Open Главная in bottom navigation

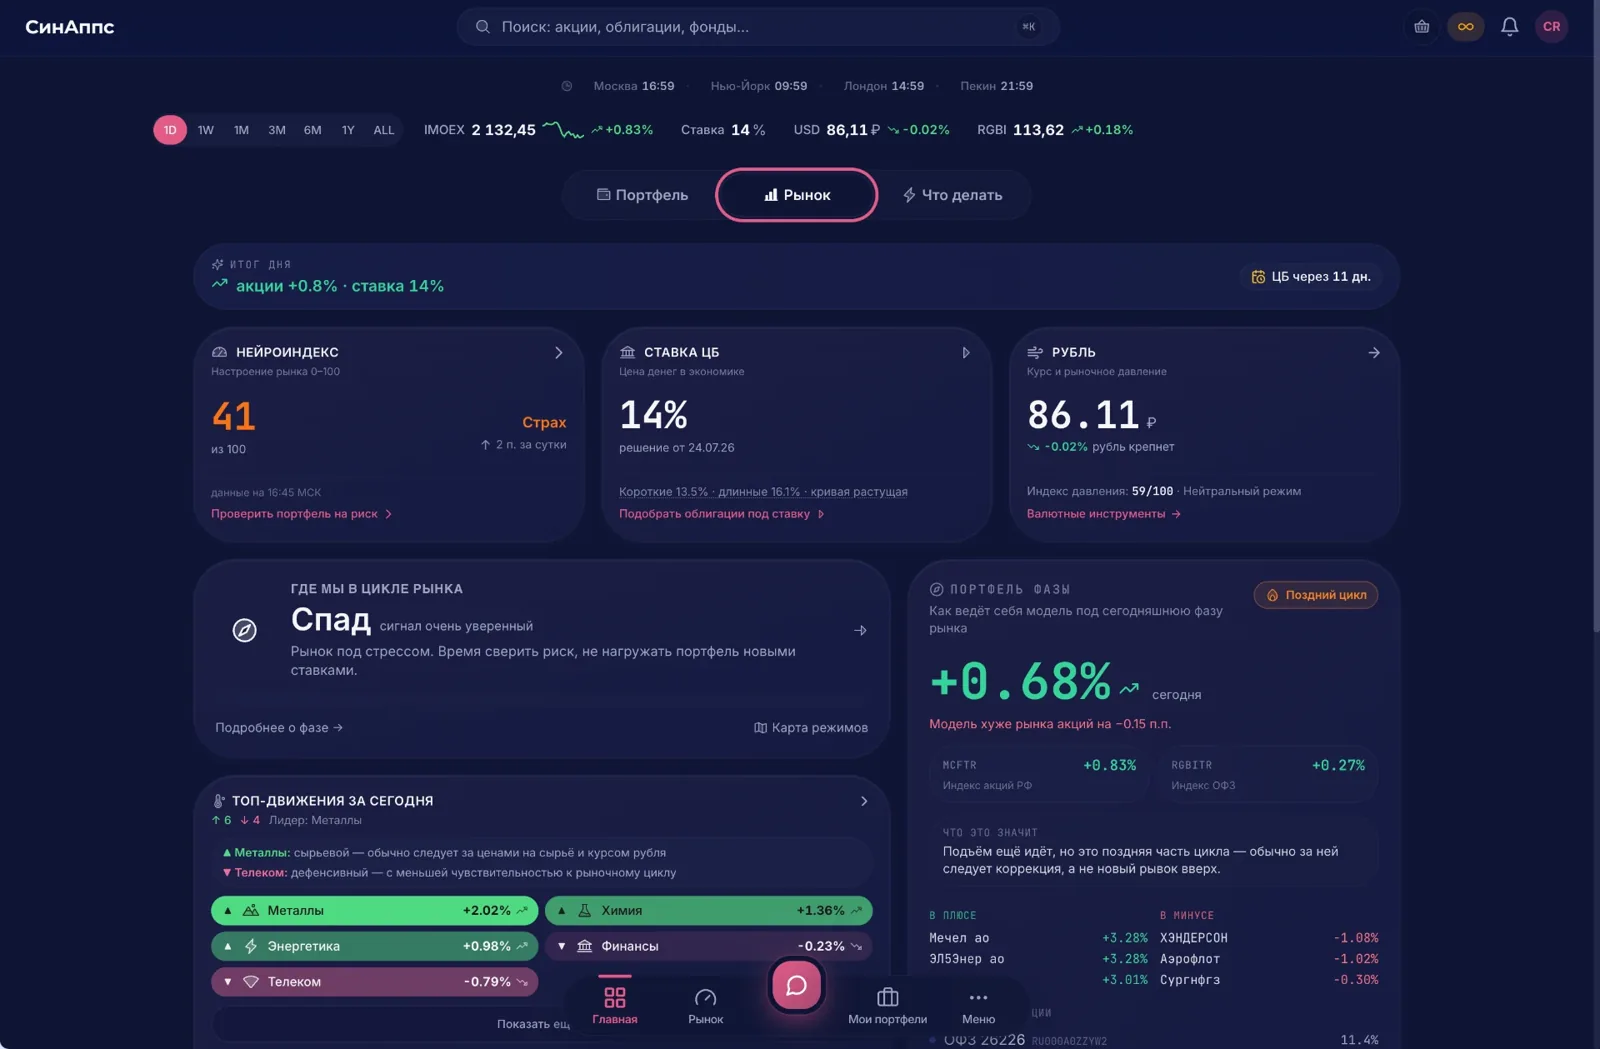(x=615, y=1005)
